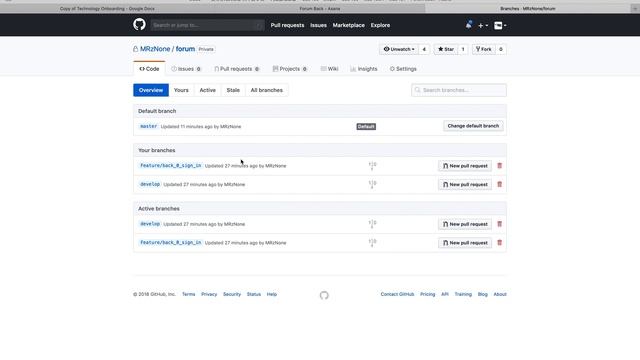
Task: Open Explore in the header
Action: [x=380, y=25]
